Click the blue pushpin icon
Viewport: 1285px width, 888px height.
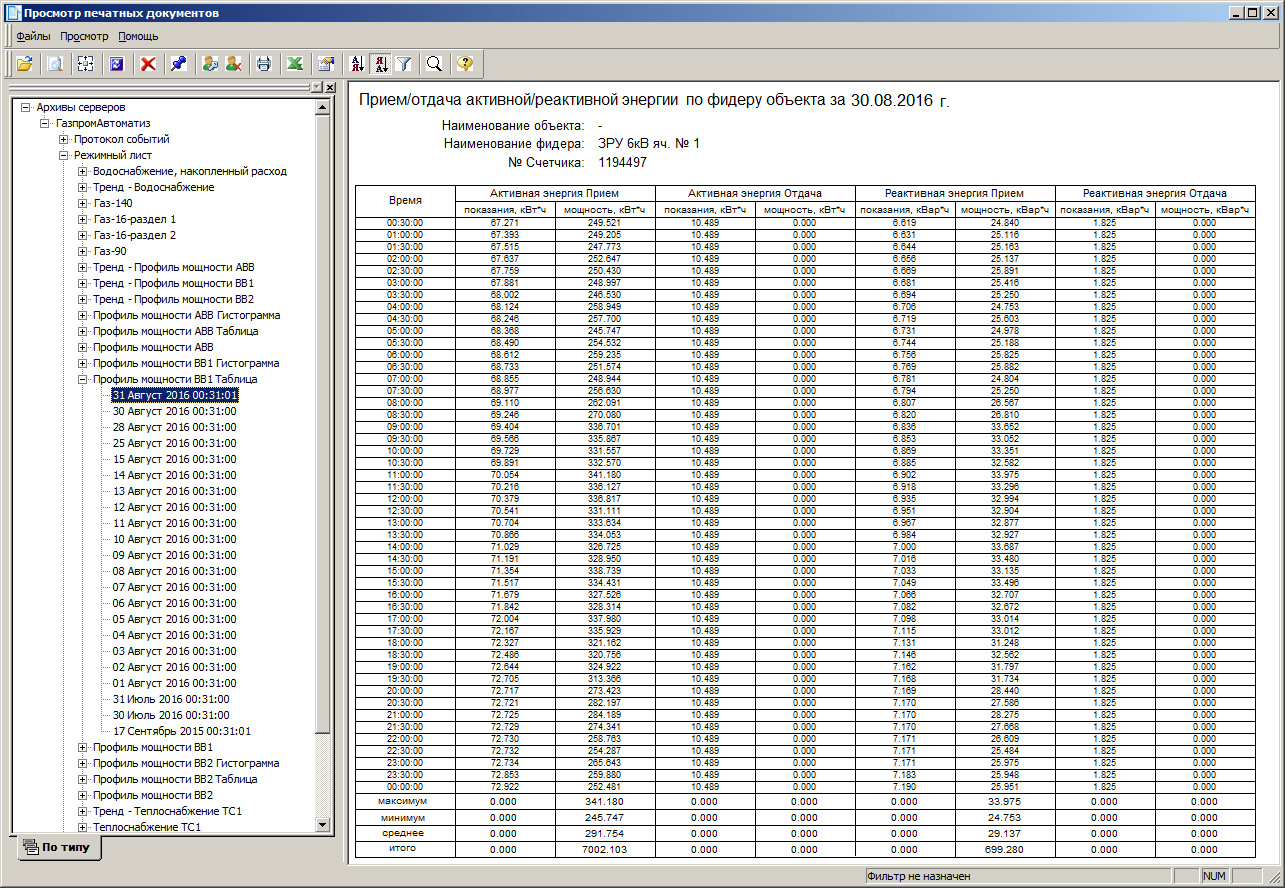click(x=178, y=64)
